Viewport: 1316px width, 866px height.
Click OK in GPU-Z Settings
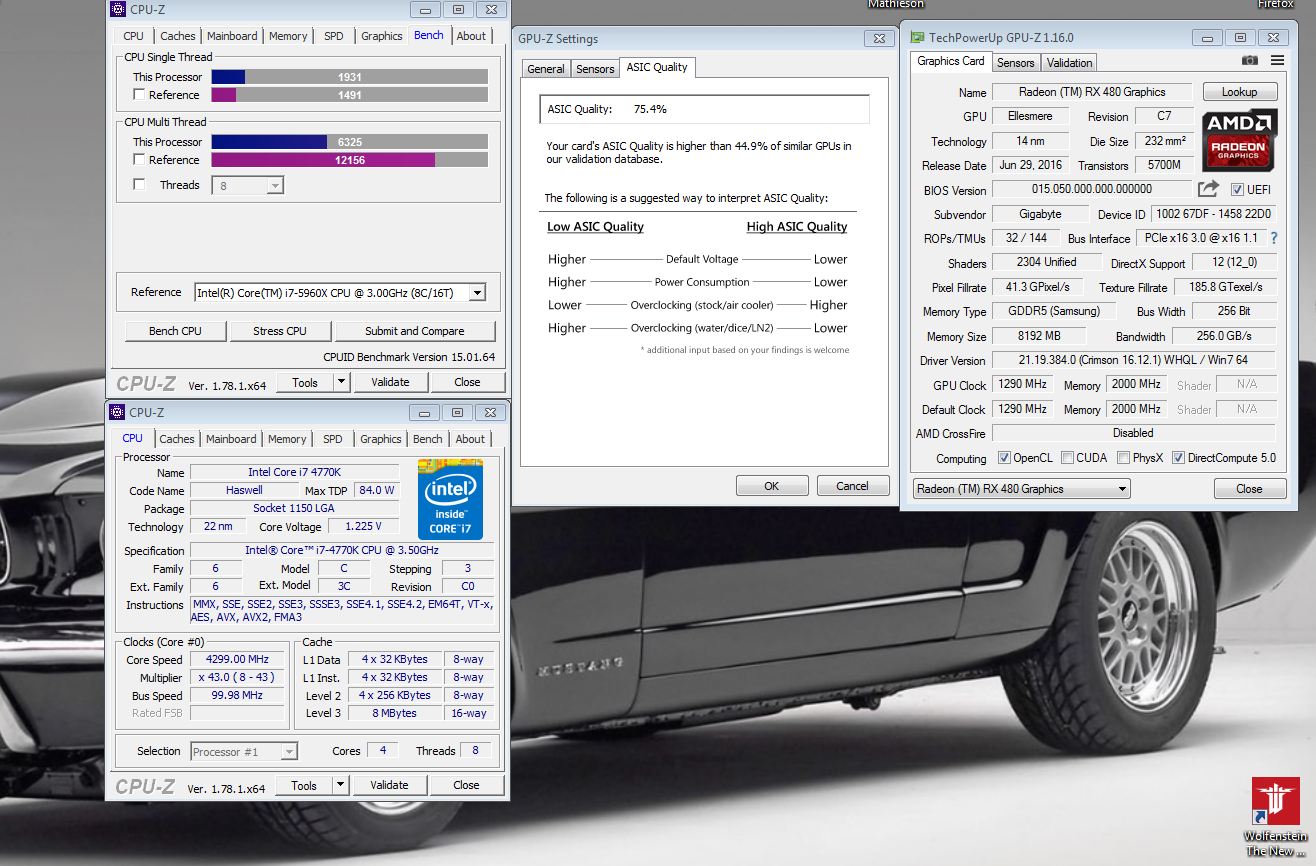click(x=771, y=486)
